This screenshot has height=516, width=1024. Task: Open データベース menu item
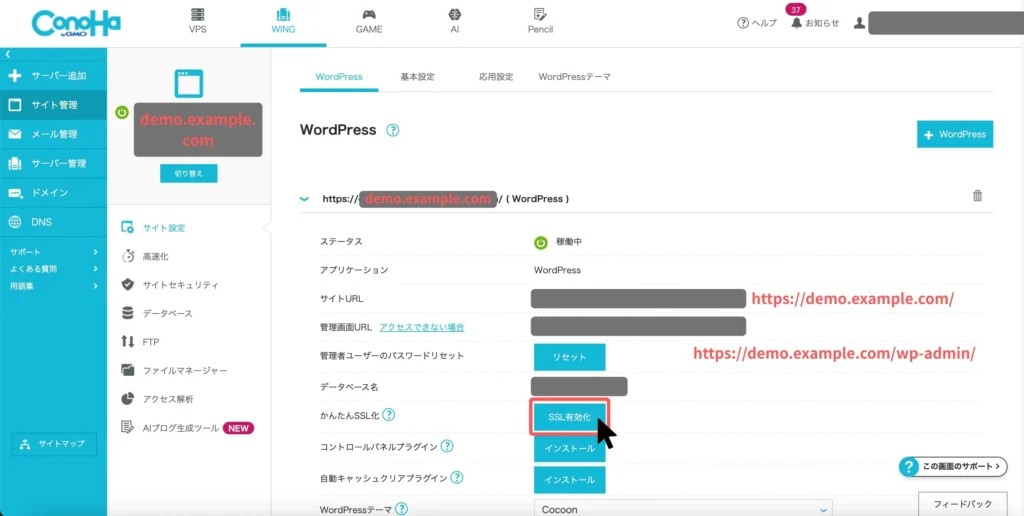[157, 314]
